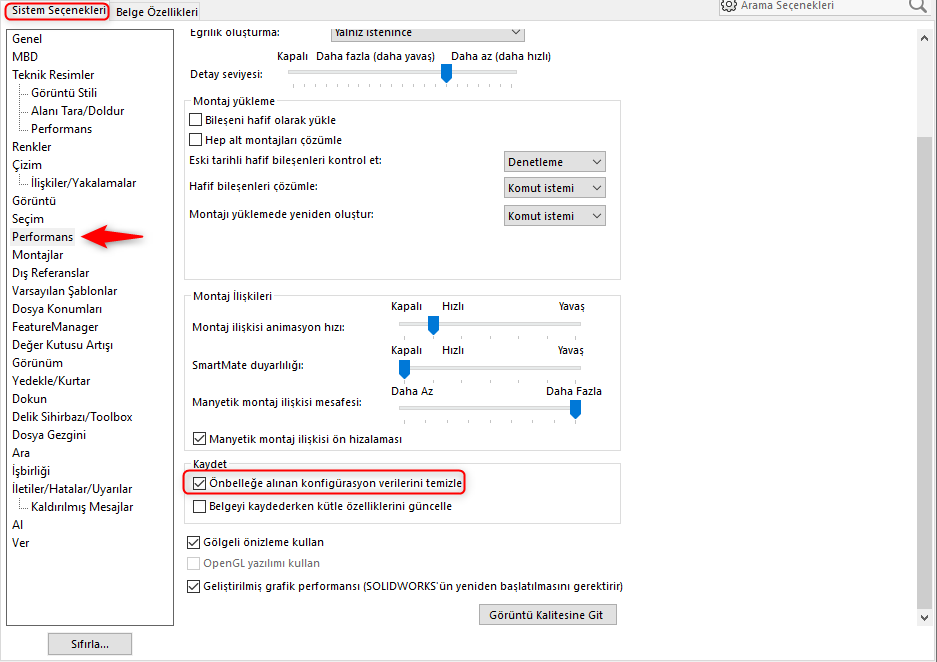Enable Hep alt montajları çözümle checkbox
This screenshot has height=662, width=937.
click(195, 140)
